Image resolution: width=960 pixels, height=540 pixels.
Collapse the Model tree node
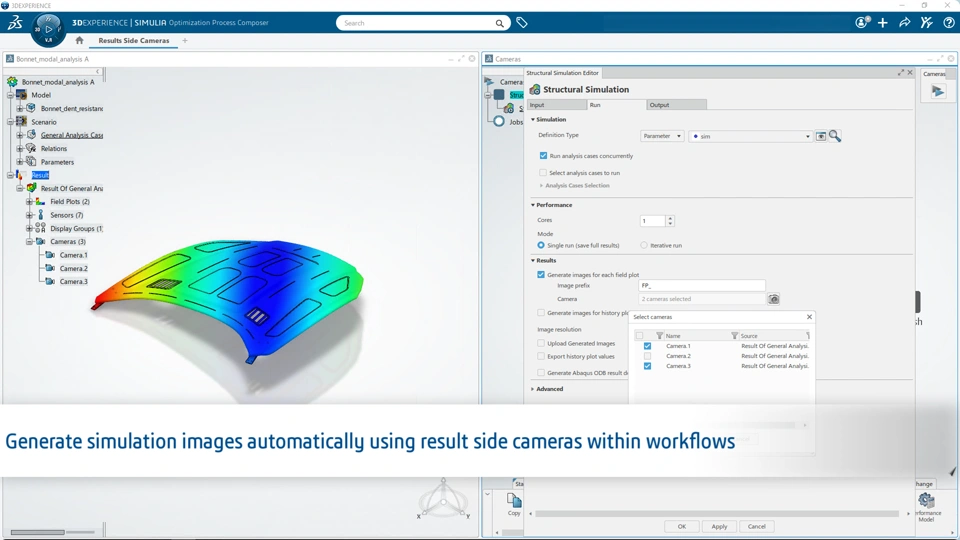click(10, 95)
